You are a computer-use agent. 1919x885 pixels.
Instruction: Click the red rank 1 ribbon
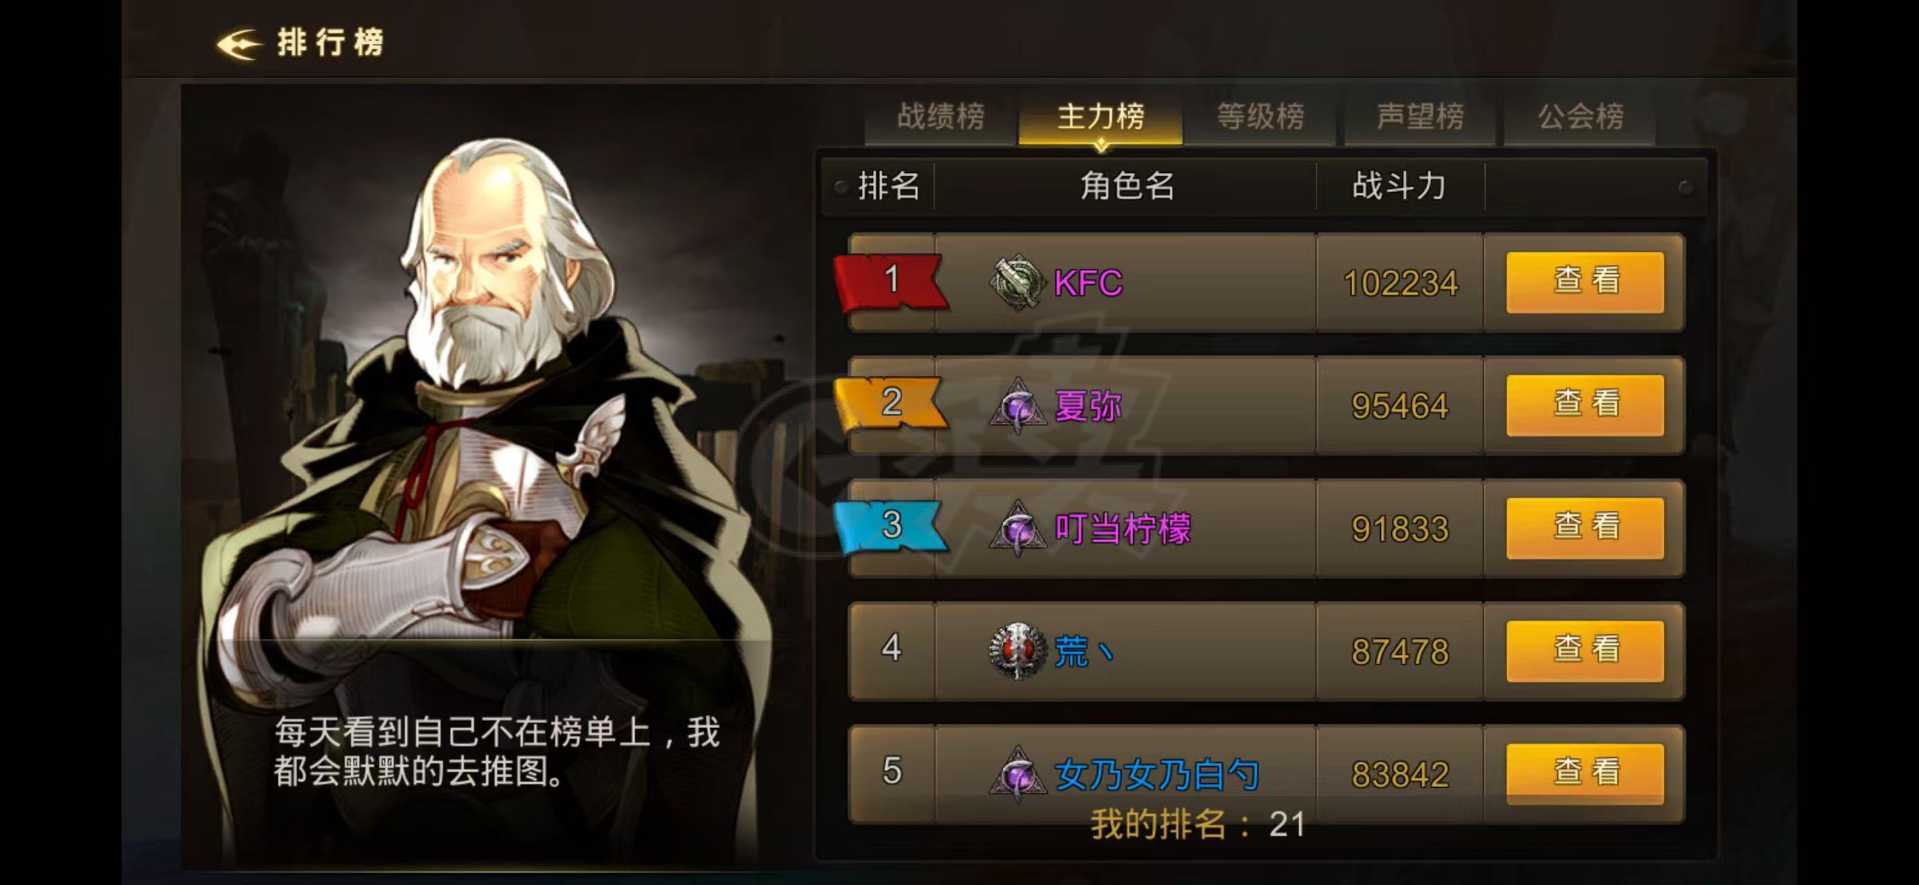pyautogui.click(x=890, y=282)
